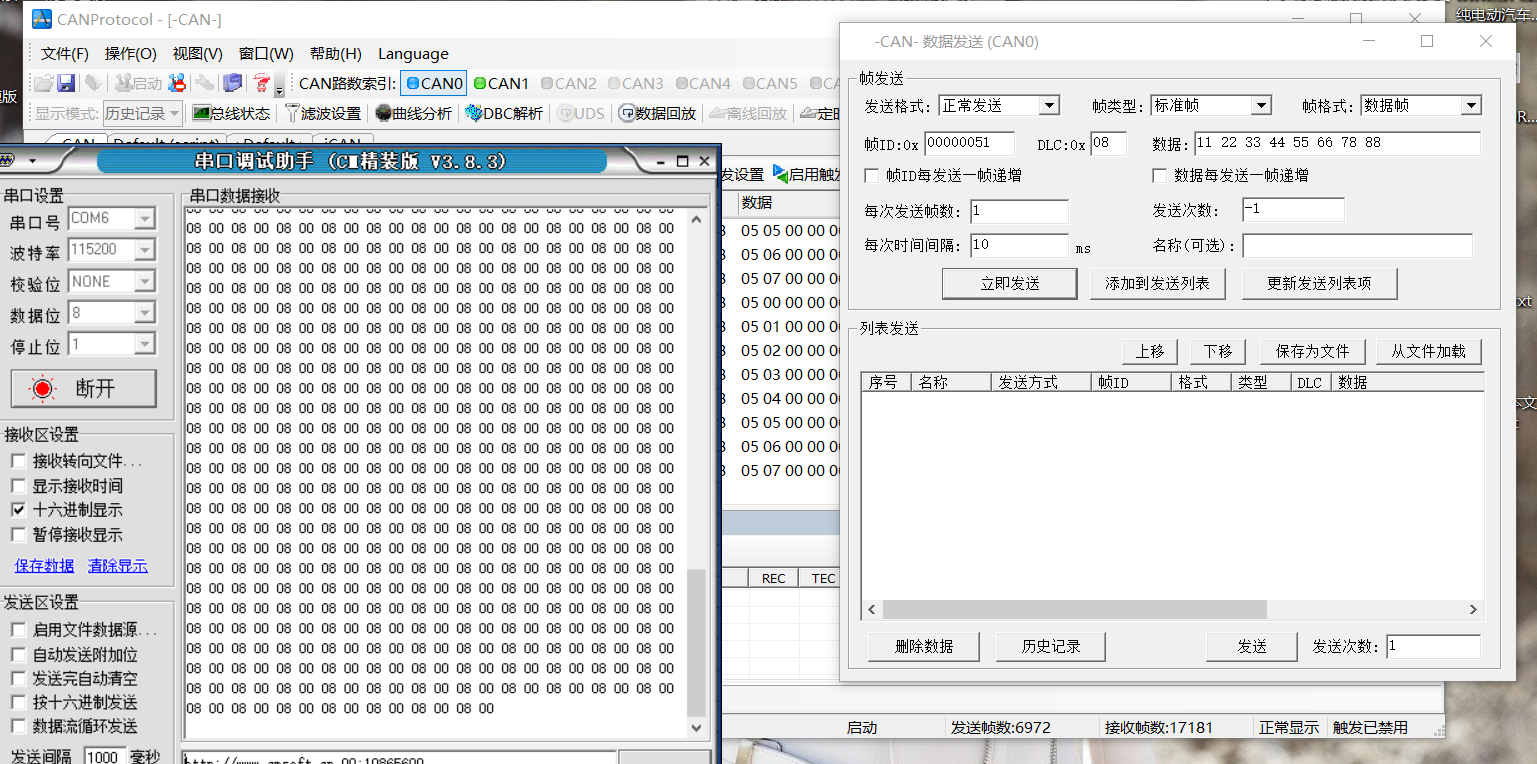Click 添加到发送列表 button
Viewport: 1537px width, 764px height.
[x=1158, y=284]
